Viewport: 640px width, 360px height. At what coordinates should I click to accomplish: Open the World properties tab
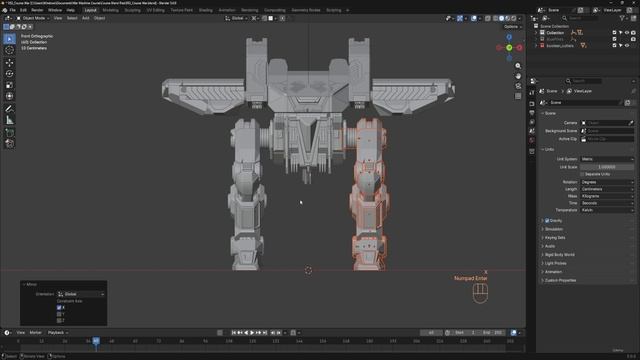click(532, 140)
